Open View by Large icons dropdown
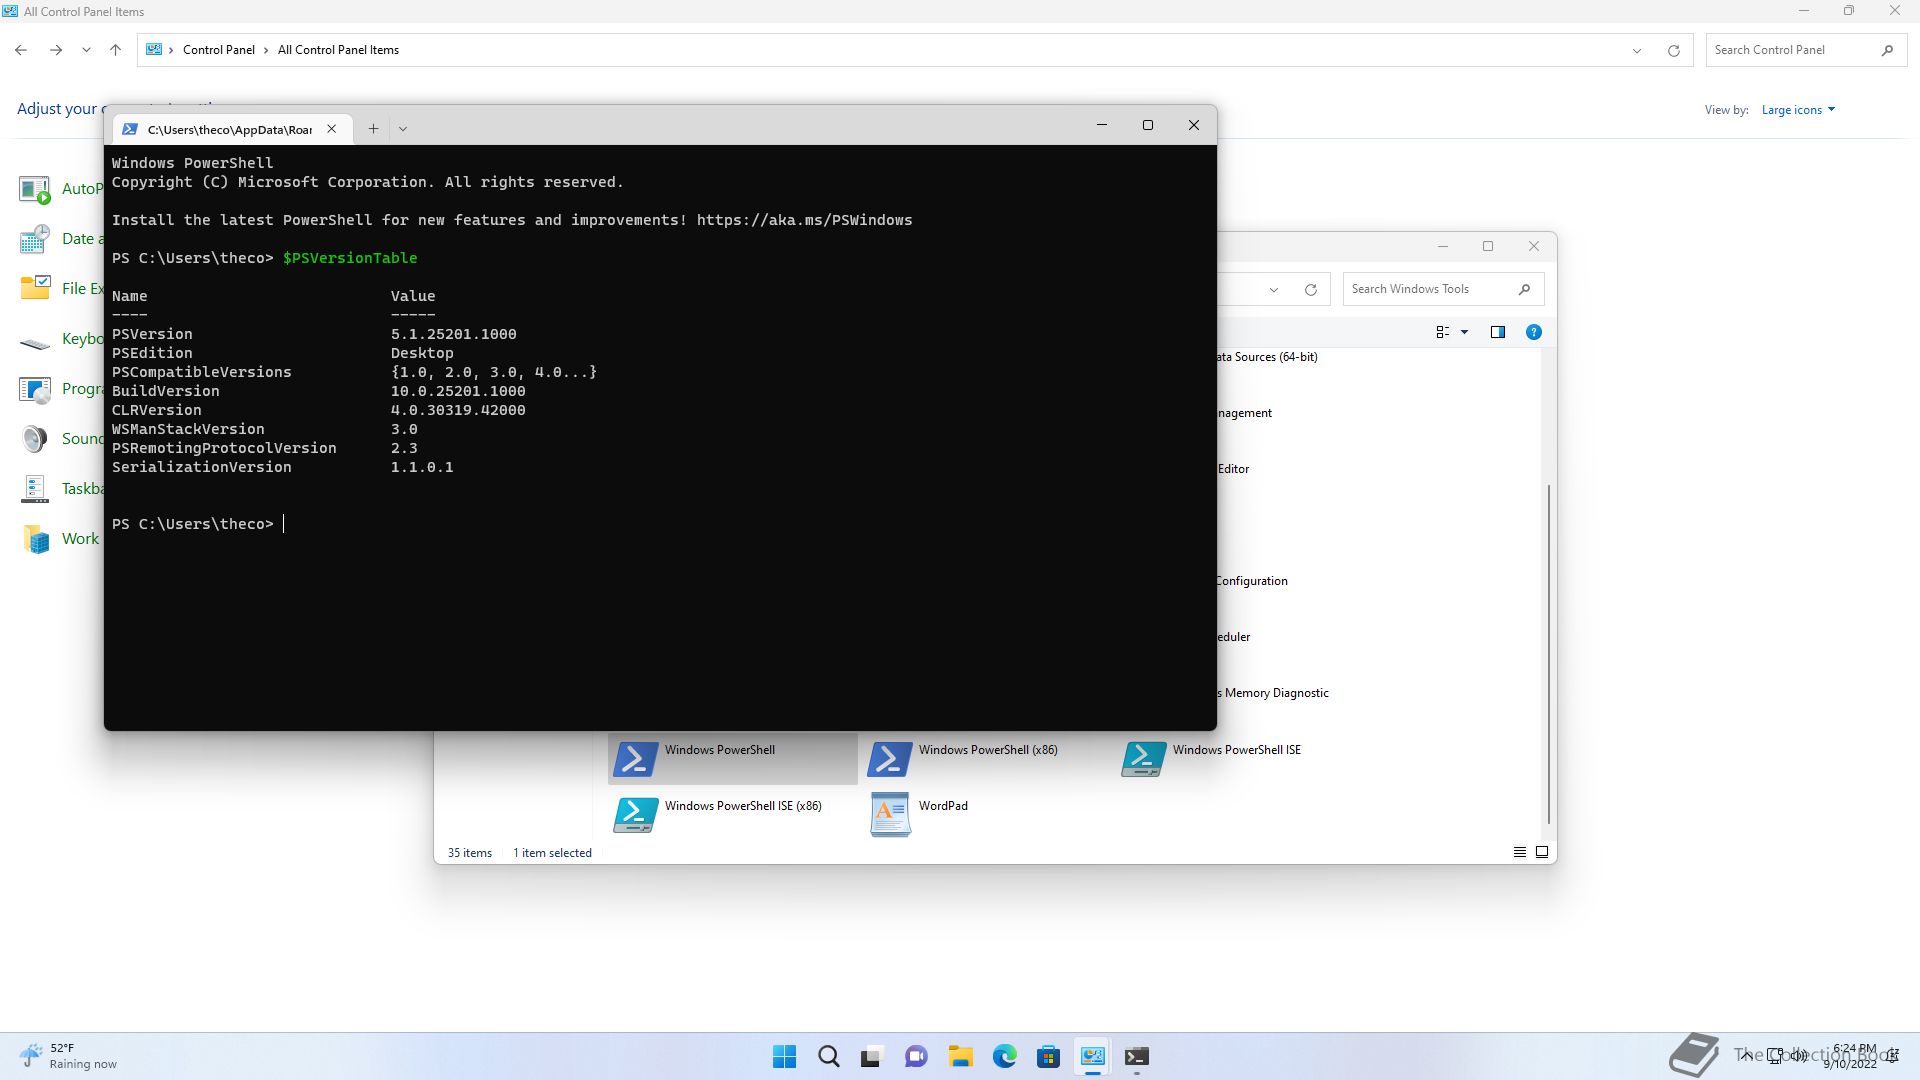This screenshot has width=1920, height=1080. click(1797, 110)
